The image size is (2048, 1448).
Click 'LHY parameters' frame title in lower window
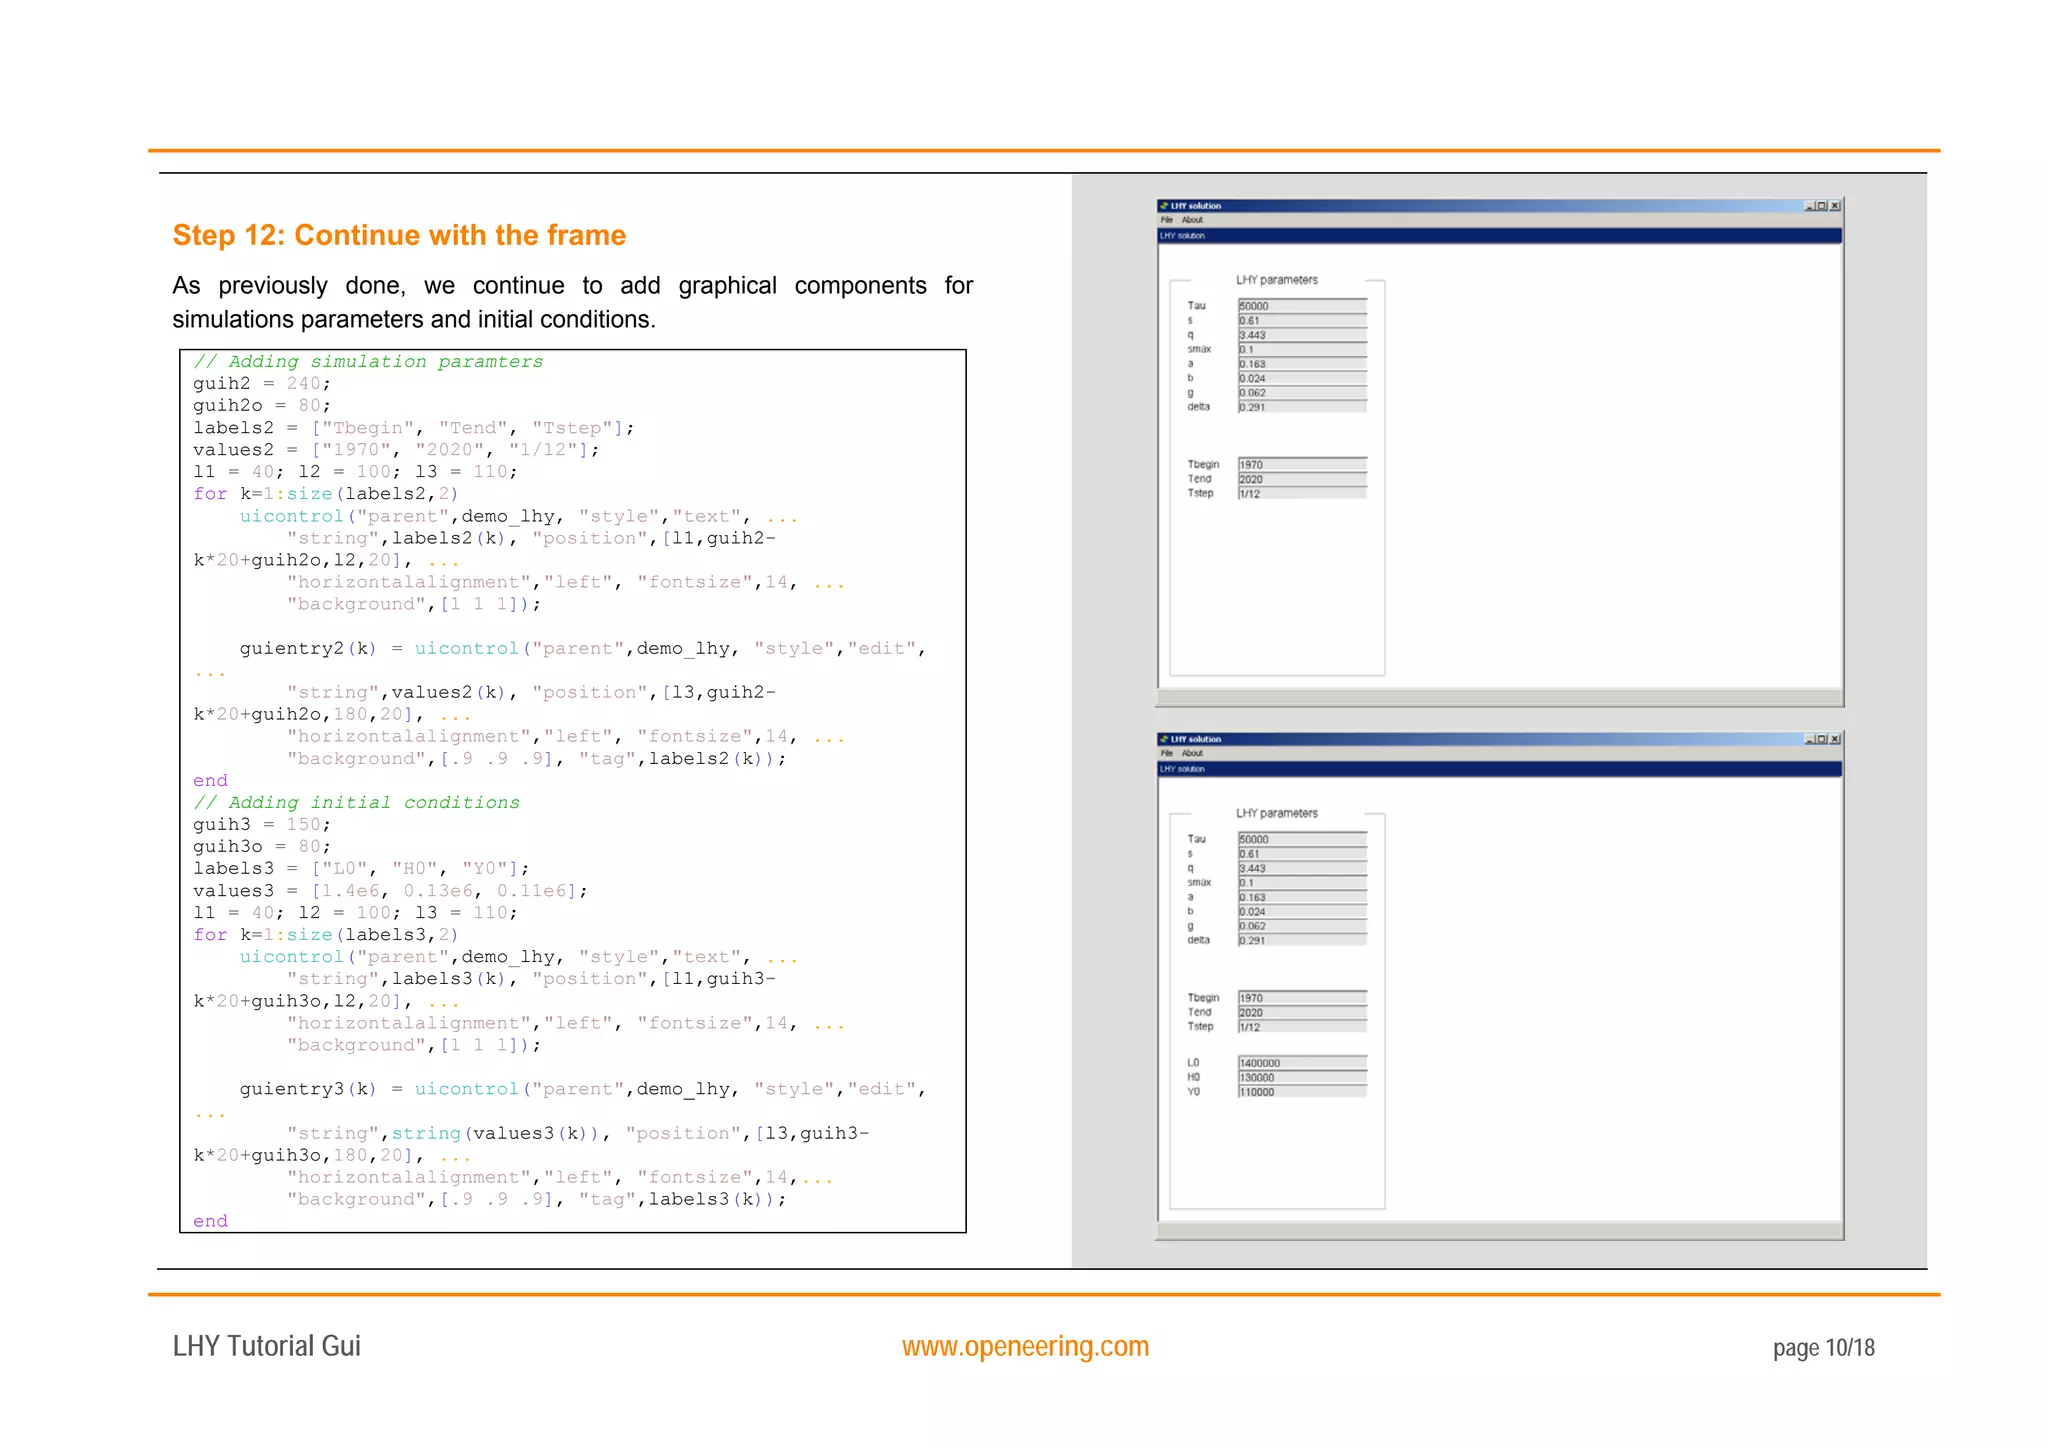pos(1276,813)
